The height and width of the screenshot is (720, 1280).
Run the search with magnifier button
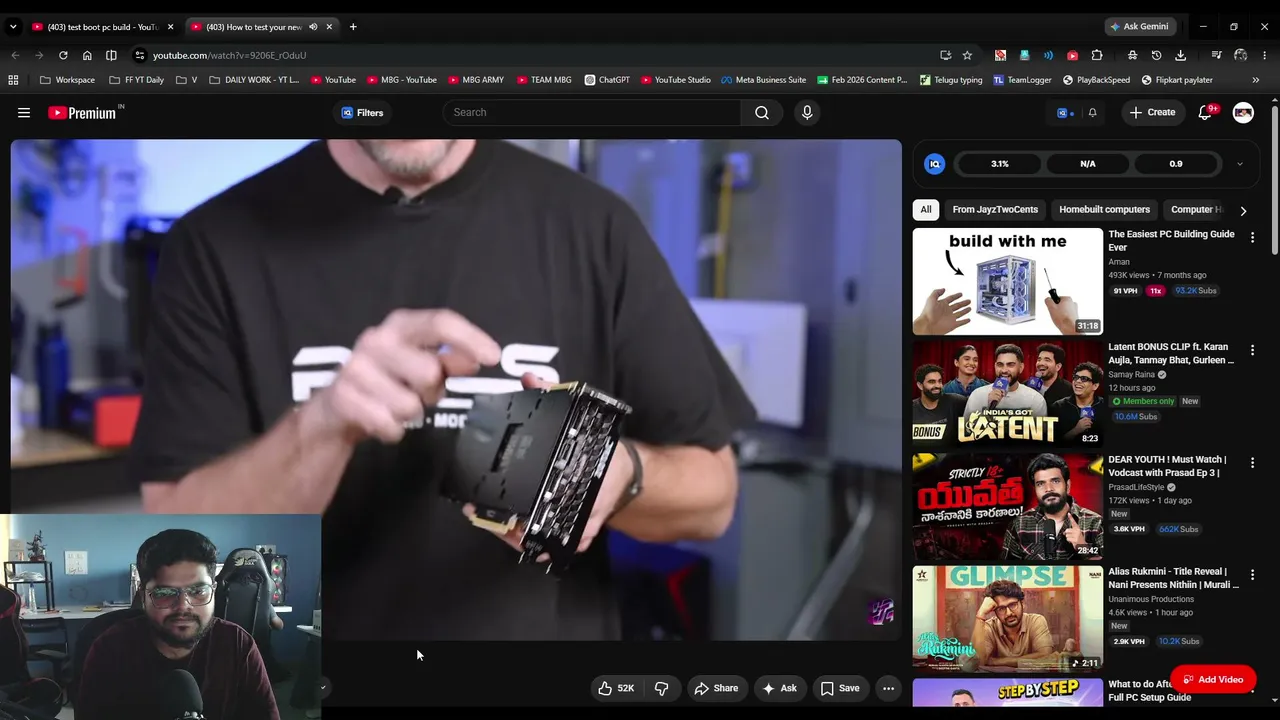click(x=762, y=113)
